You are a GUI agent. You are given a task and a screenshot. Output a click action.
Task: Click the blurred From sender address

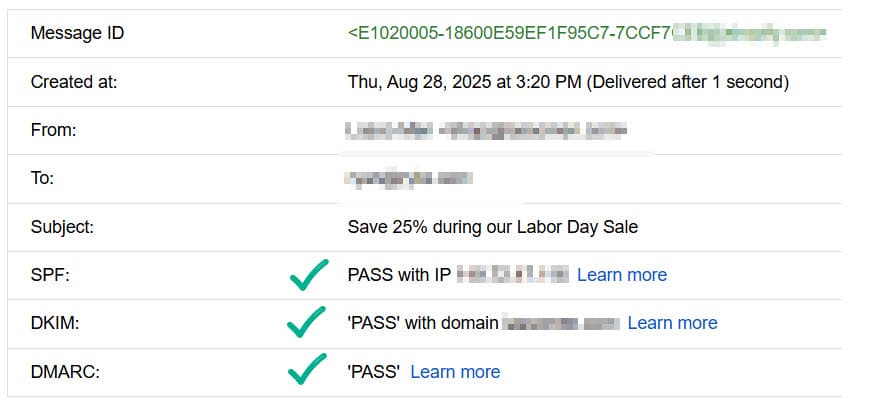click(x=485, y=131)
